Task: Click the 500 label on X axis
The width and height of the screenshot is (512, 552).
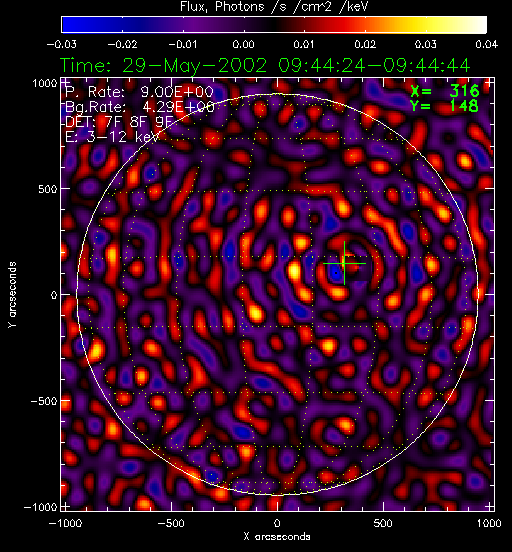Action: [x=383, y=523]
